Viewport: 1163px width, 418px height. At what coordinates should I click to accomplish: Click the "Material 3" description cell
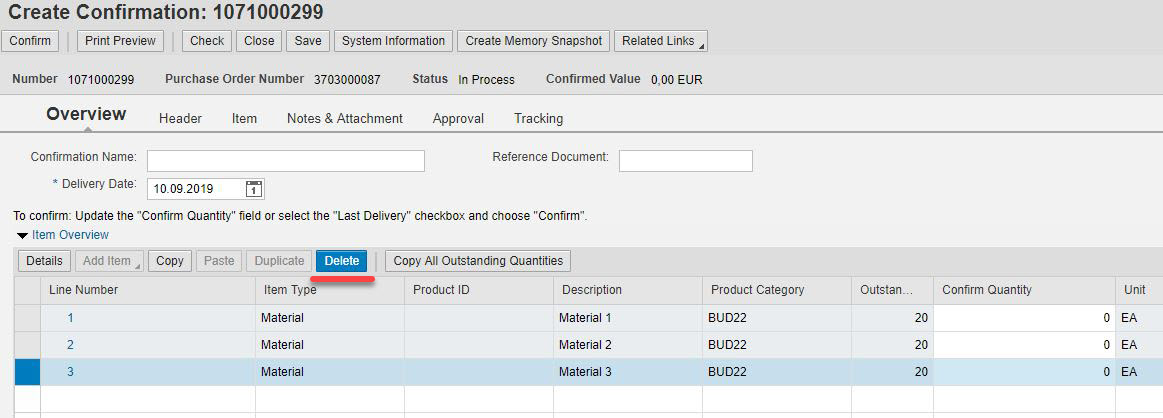click(628, 372)
